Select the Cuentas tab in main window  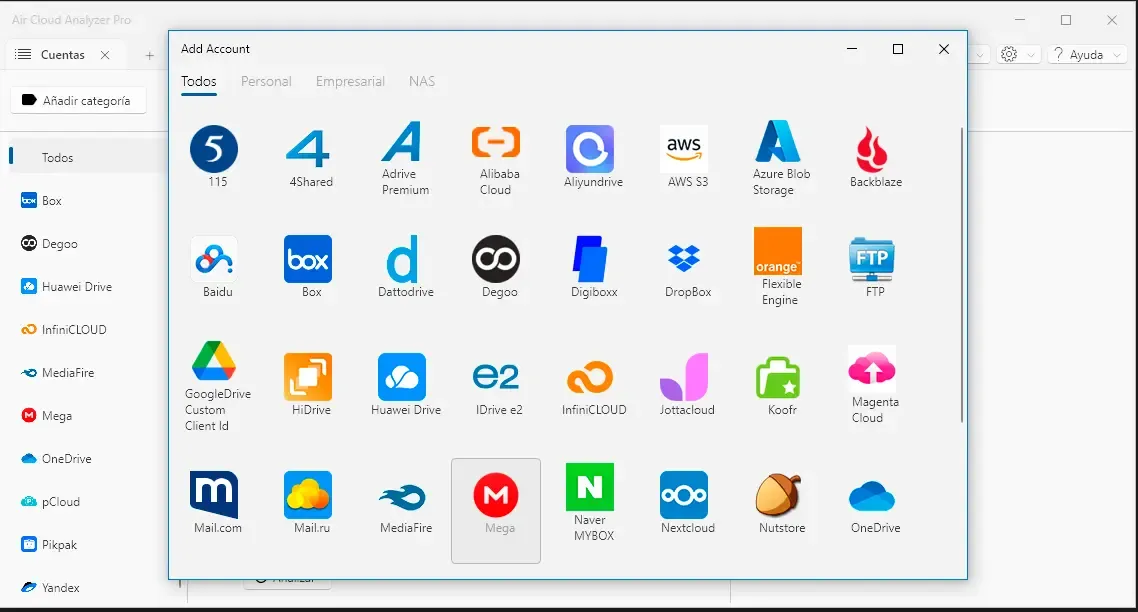(62, 54)
